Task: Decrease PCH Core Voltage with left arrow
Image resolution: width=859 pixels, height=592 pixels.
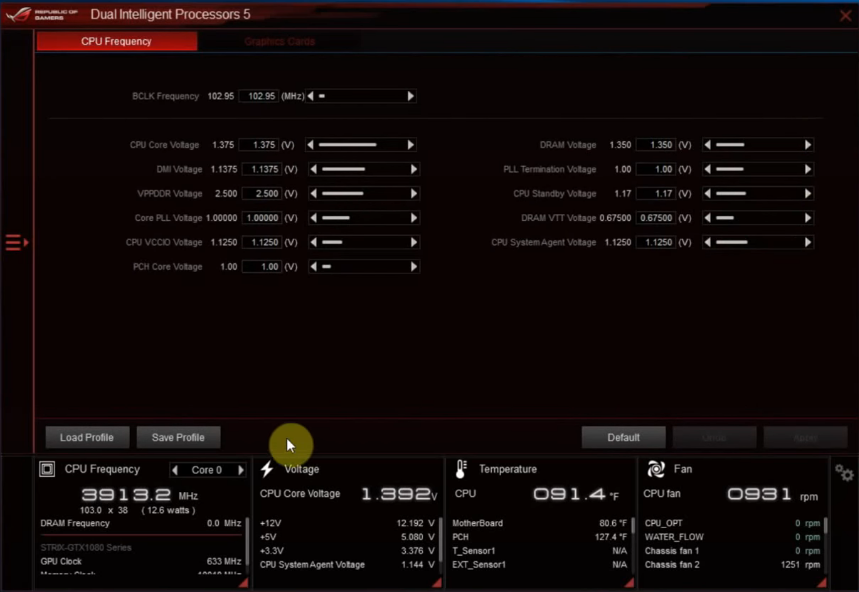Action: 313,267
